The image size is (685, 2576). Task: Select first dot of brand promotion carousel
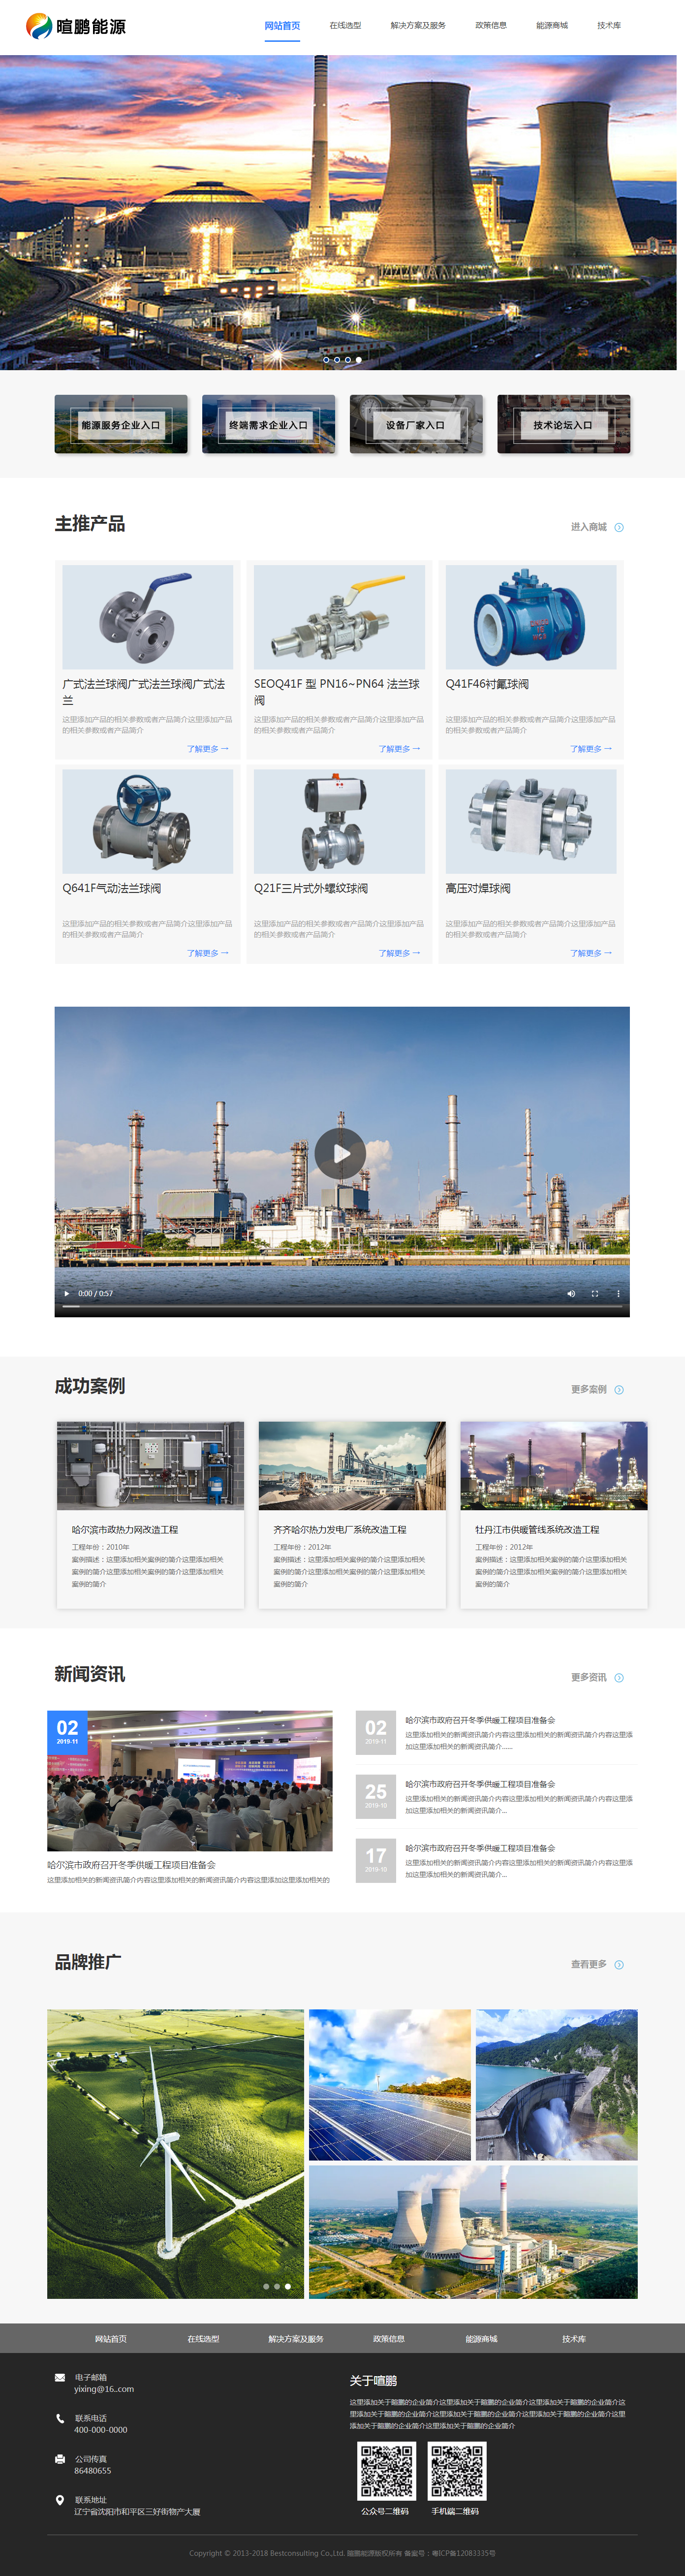coord(266,2286)
